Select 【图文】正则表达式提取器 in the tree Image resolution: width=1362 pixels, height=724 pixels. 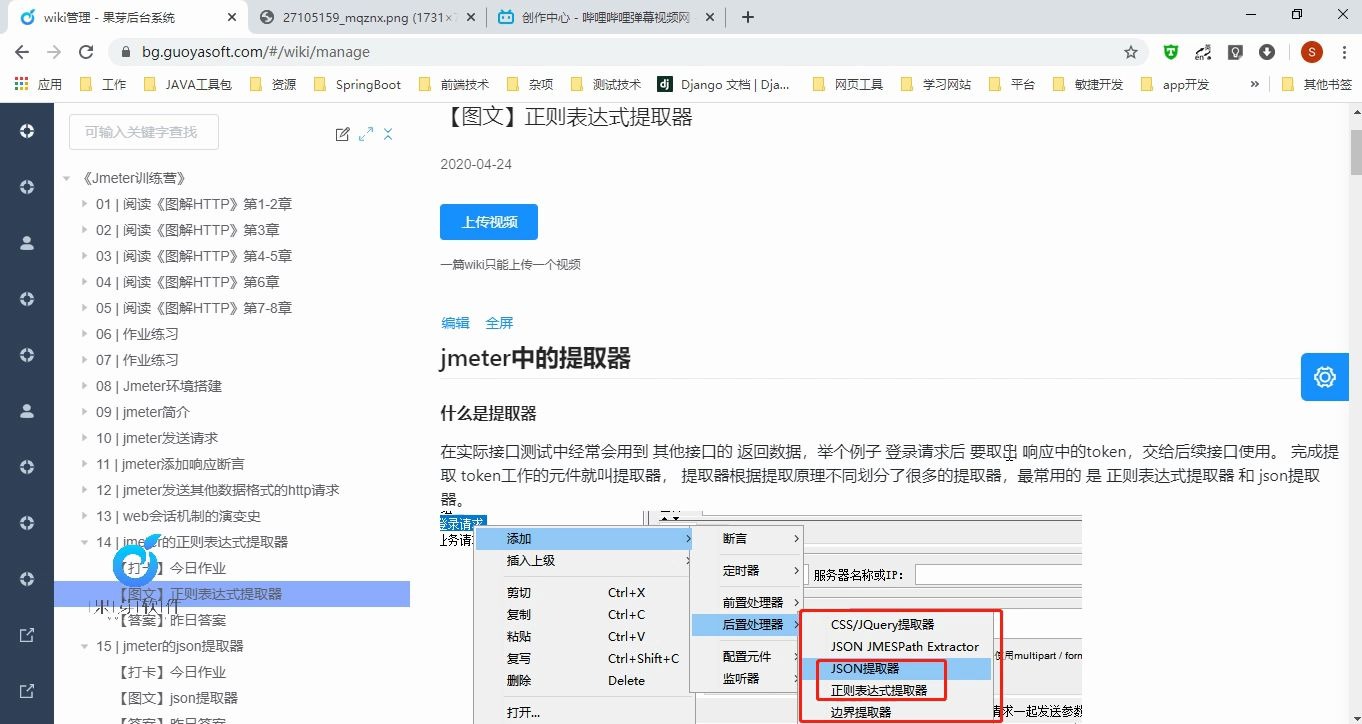point(198,594)
